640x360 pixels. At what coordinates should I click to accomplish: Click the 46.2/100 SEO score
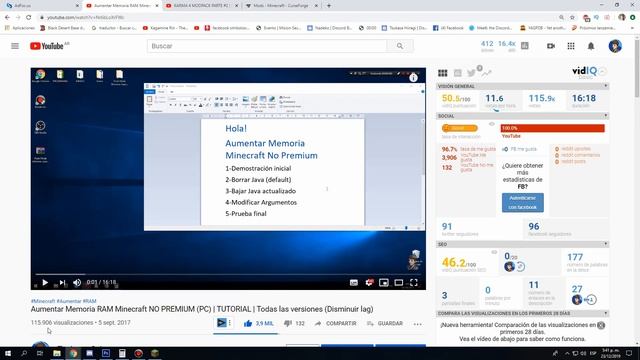459,263
